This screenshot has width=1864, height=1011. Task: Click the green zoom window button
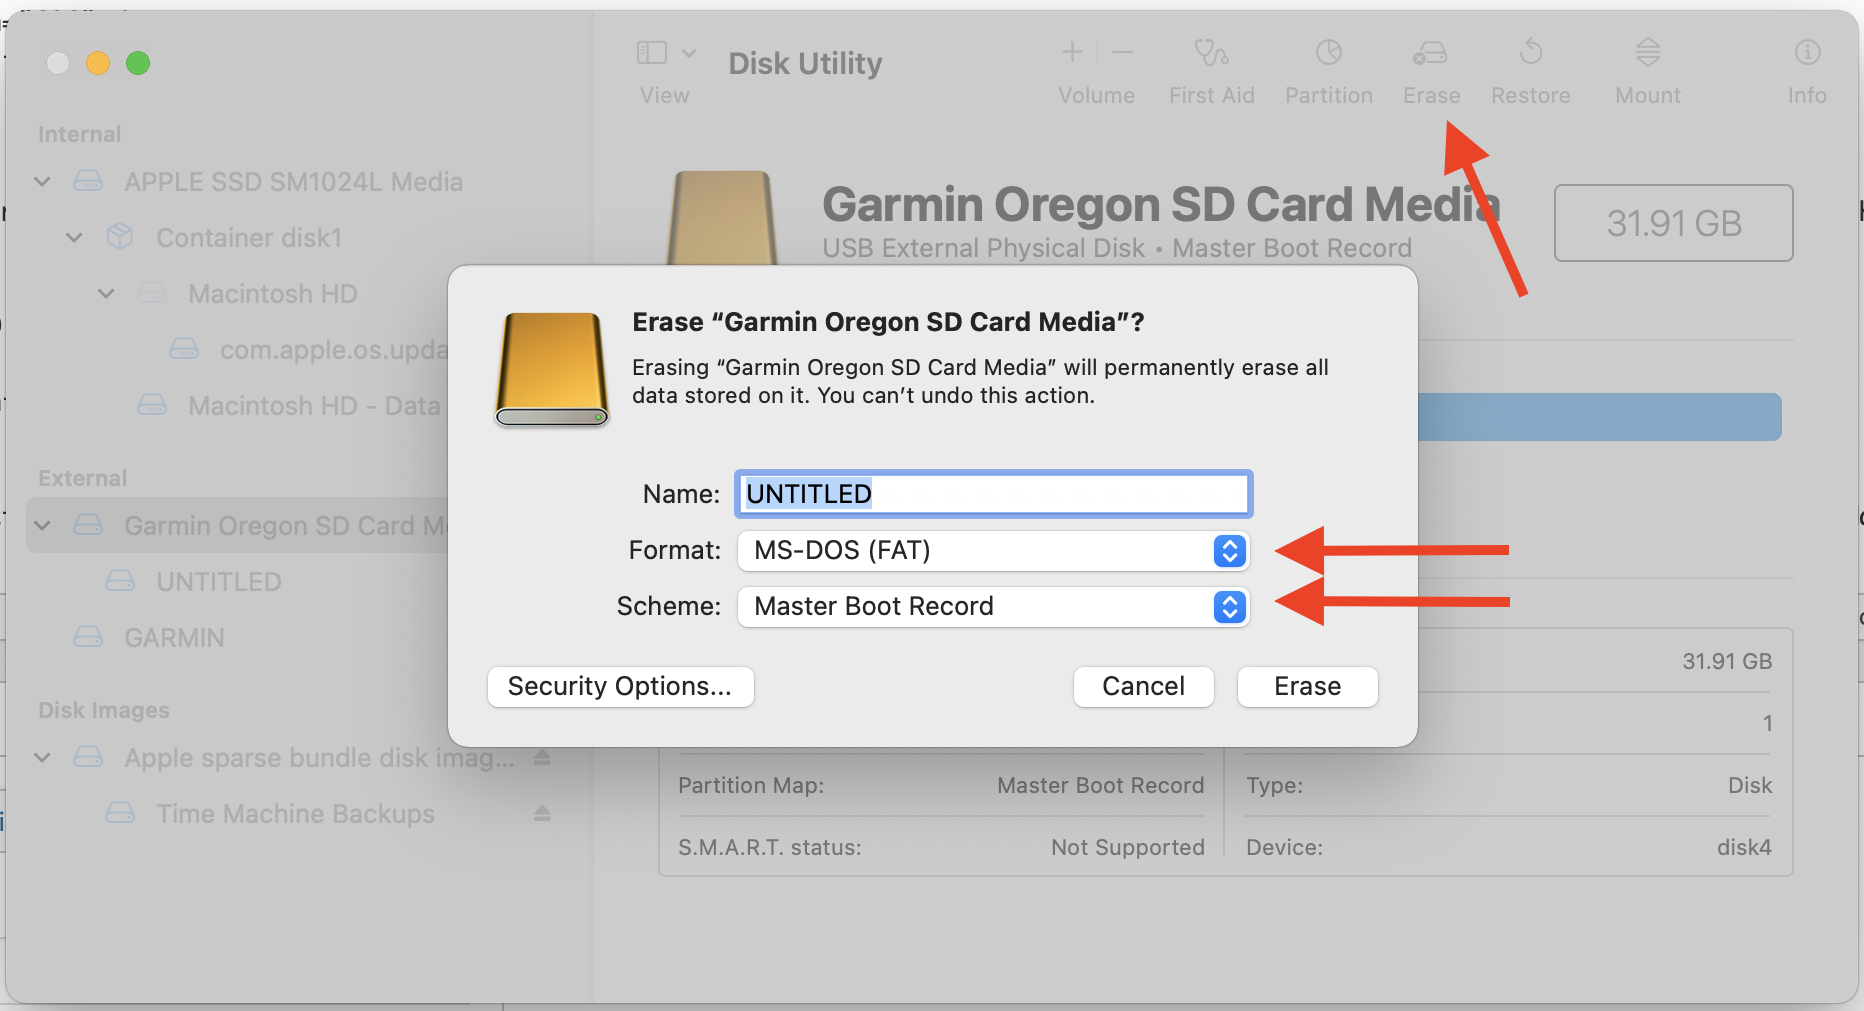click(138, 63)
